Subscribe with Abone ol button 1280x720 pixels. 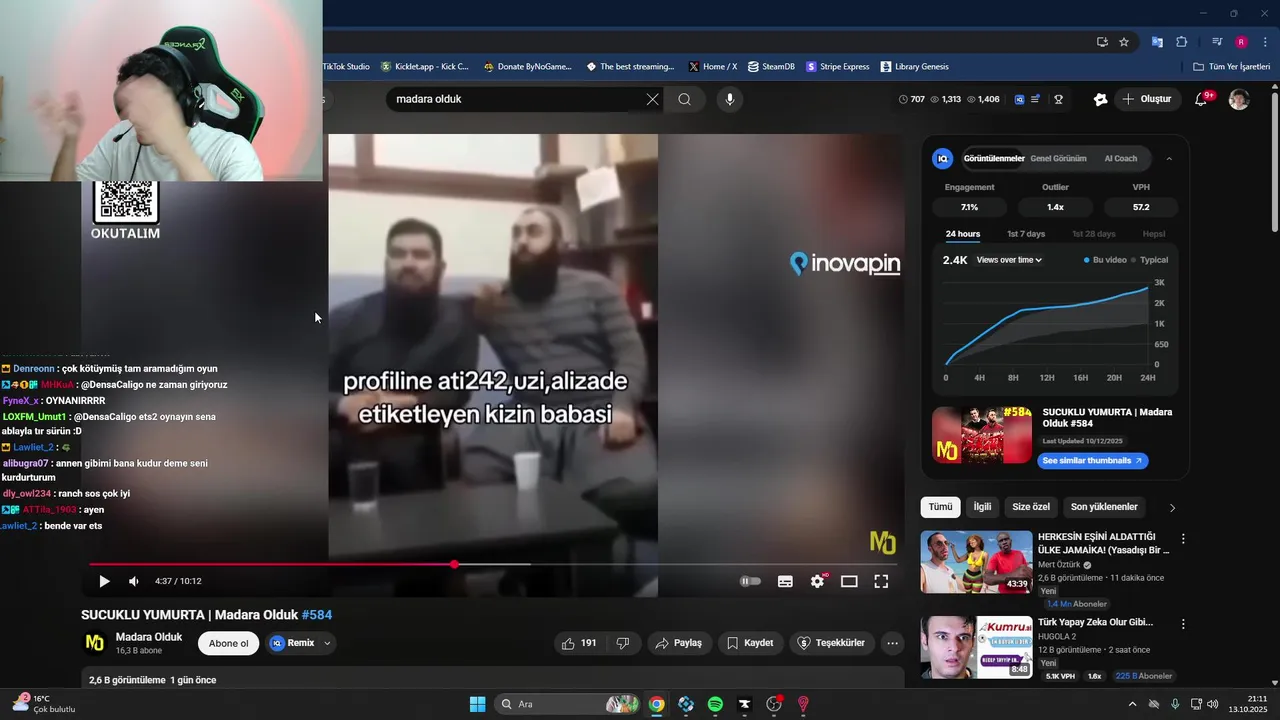click(x=228, y=643)
